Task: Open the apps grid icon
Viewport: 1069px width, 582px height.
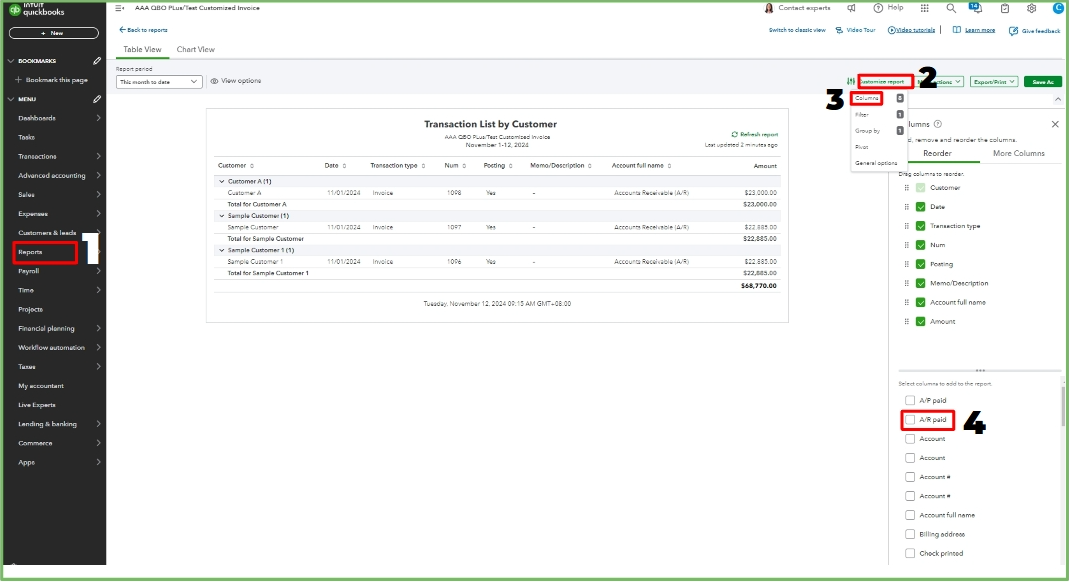Action: (x=925, y=8)
